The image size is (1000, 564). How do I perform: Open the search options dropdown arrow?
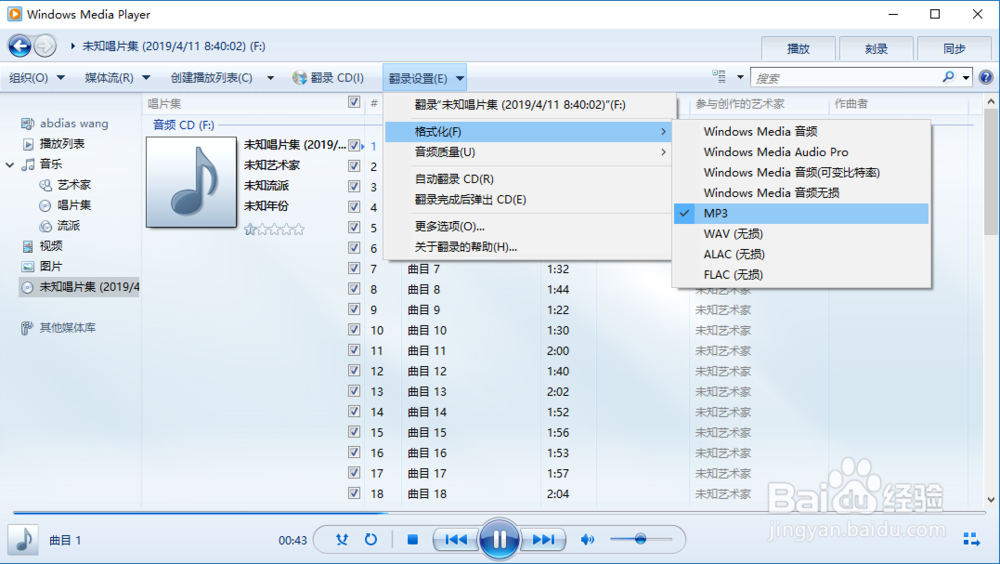966,78
